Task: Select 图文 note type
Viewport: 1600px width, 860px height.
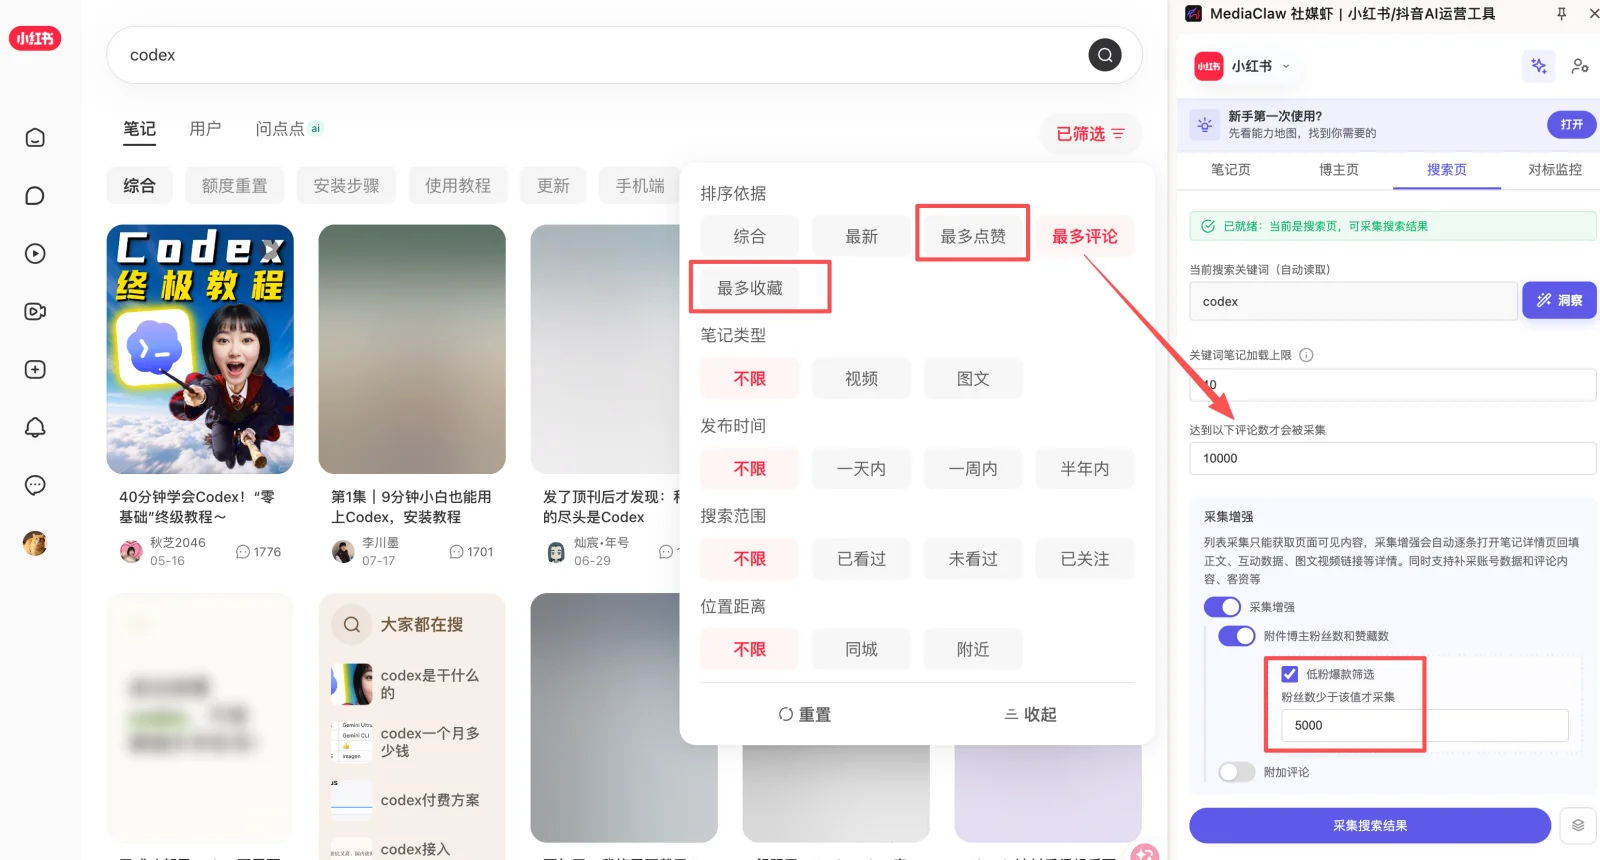Action: click(x=973, y=379)
